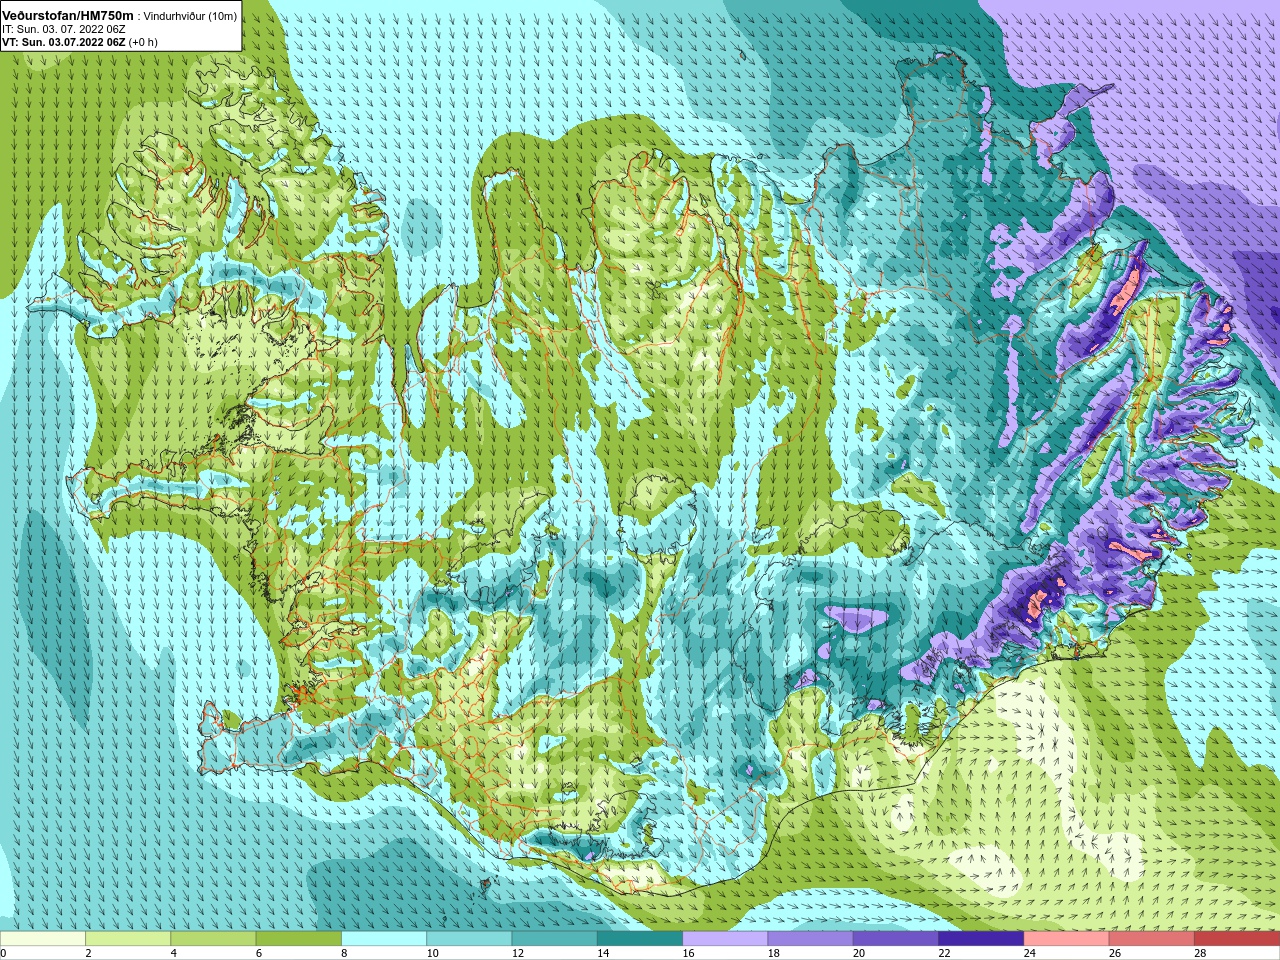Click the legend value 8
The image size is (1280, 960).
tap(346, 953)
